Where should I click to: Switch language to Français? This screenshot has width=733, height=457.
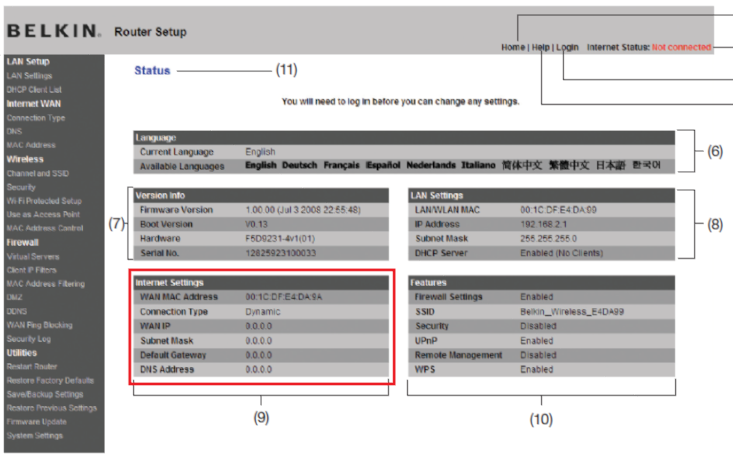coord(341,165)
